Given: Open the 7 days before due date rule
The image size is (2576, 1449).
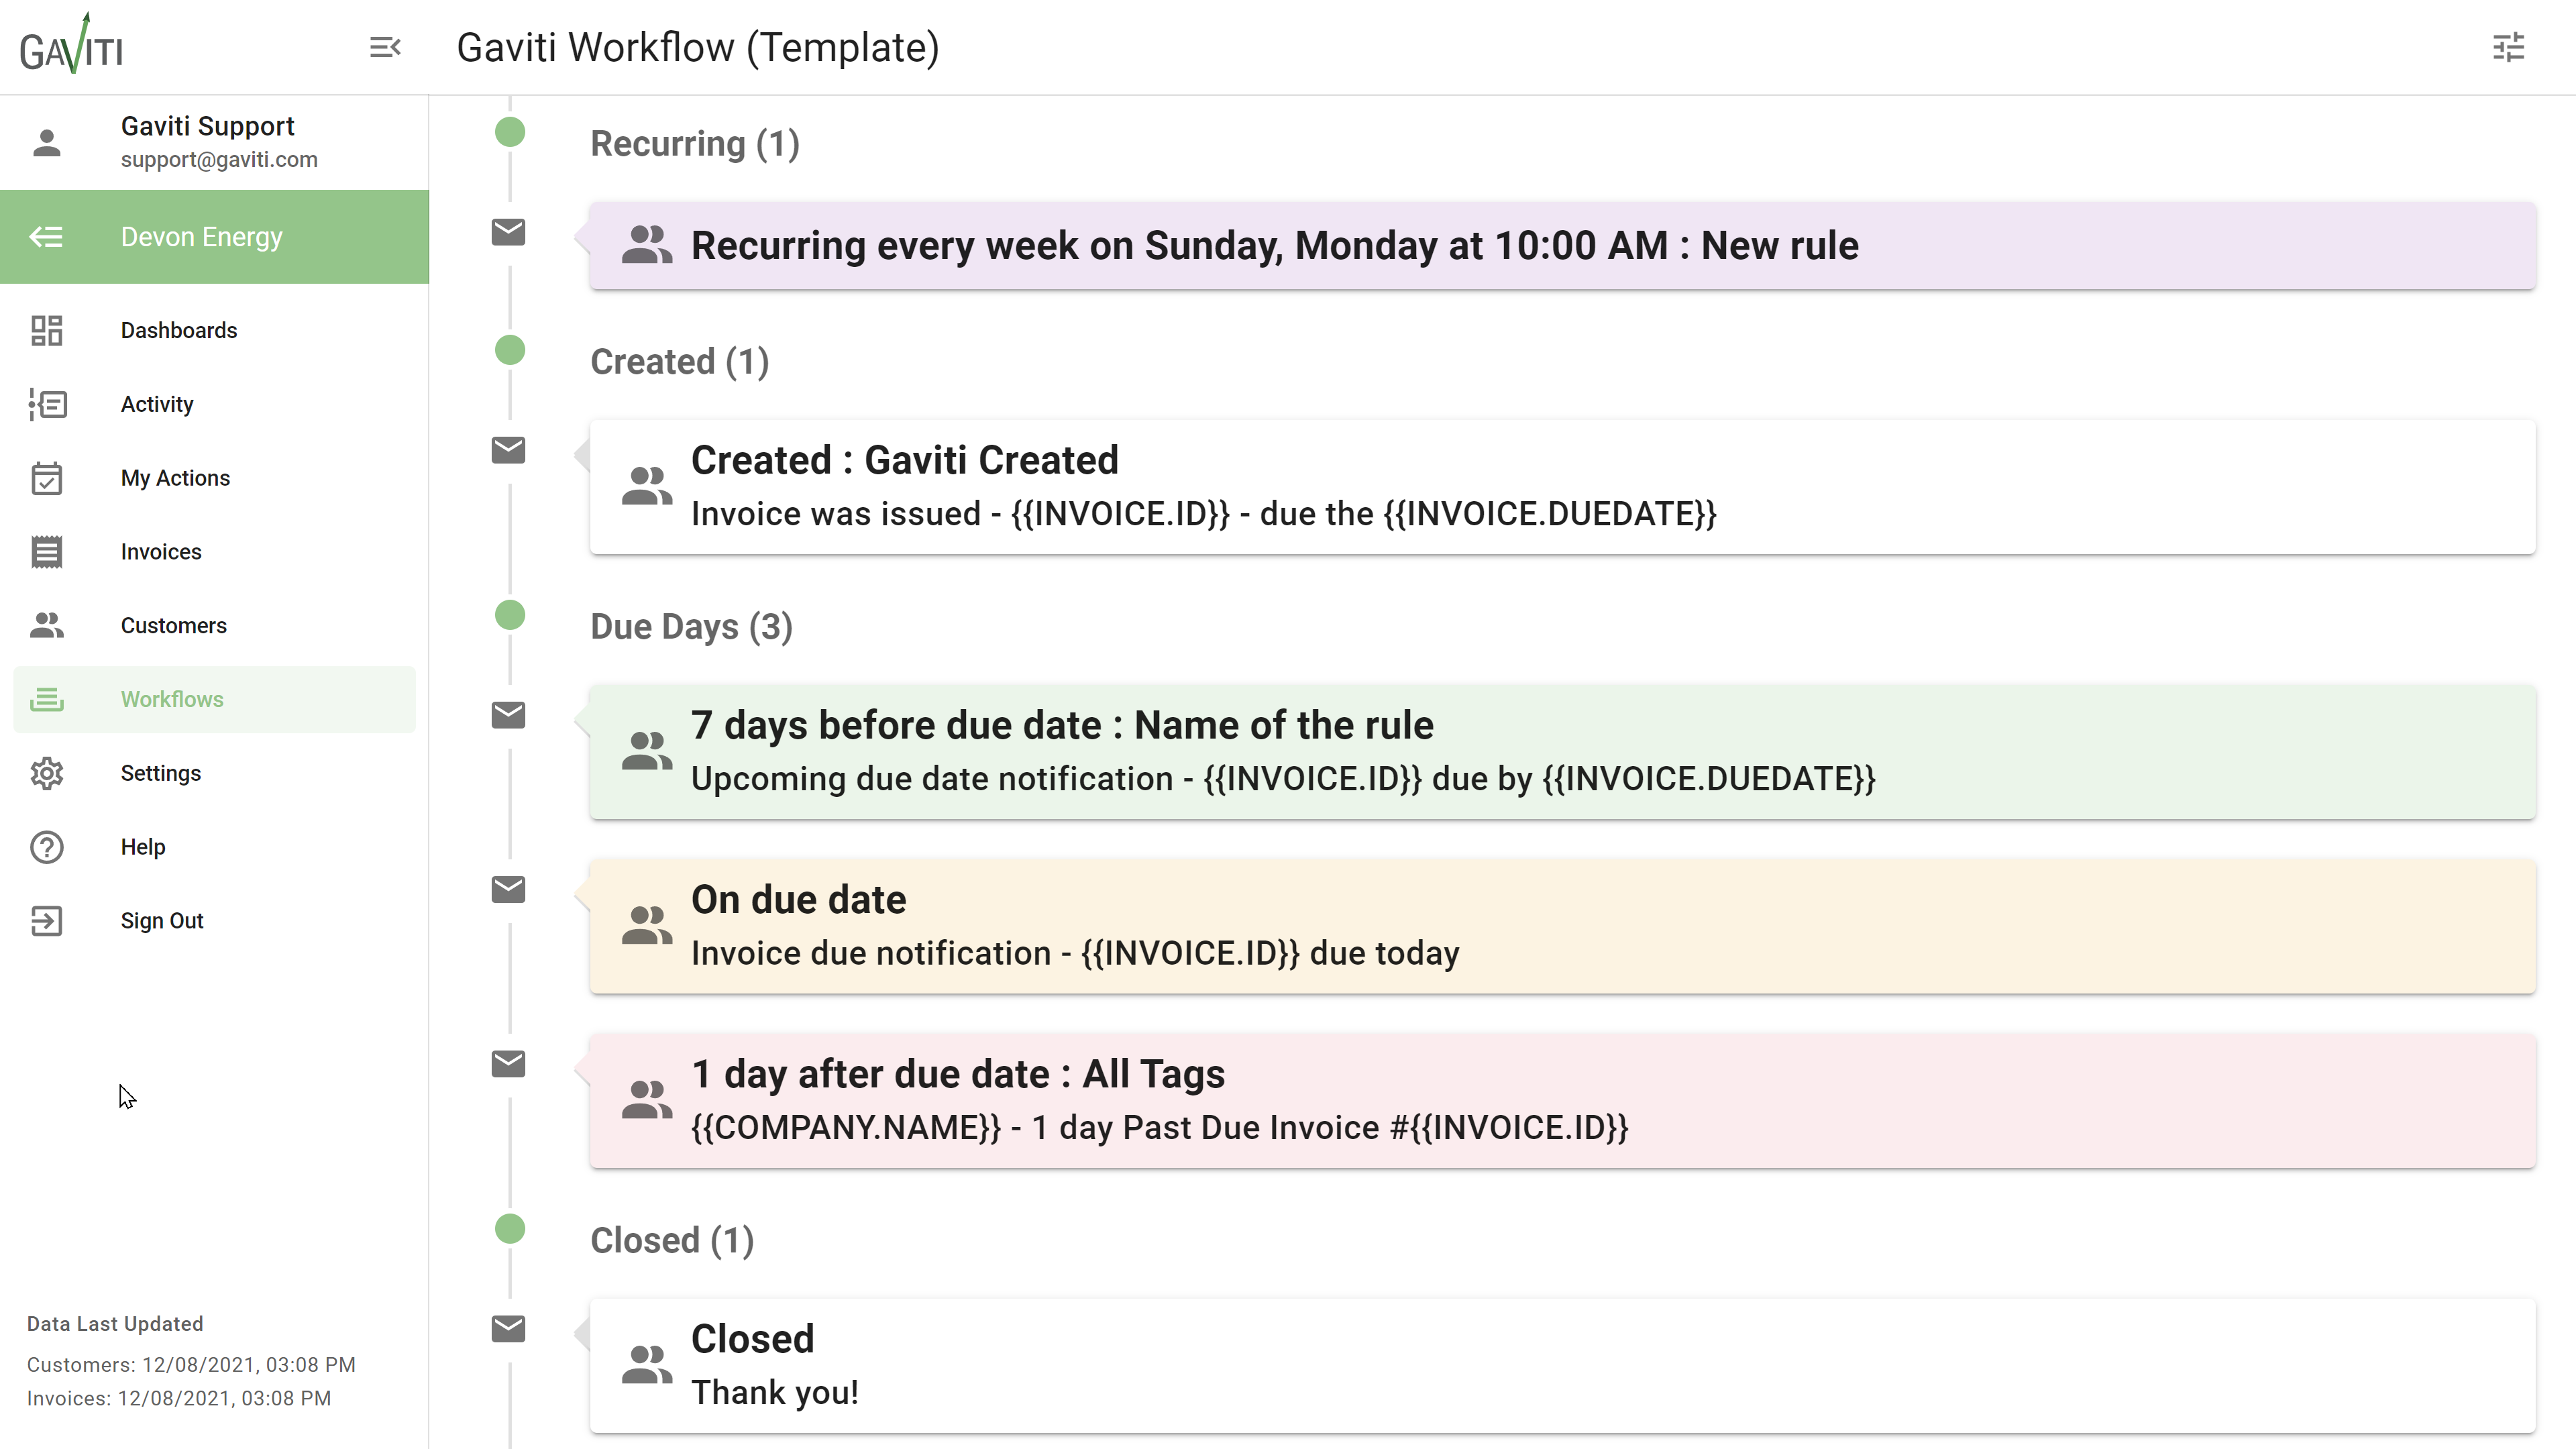Looking at the screenshot, I should 1562,752.
